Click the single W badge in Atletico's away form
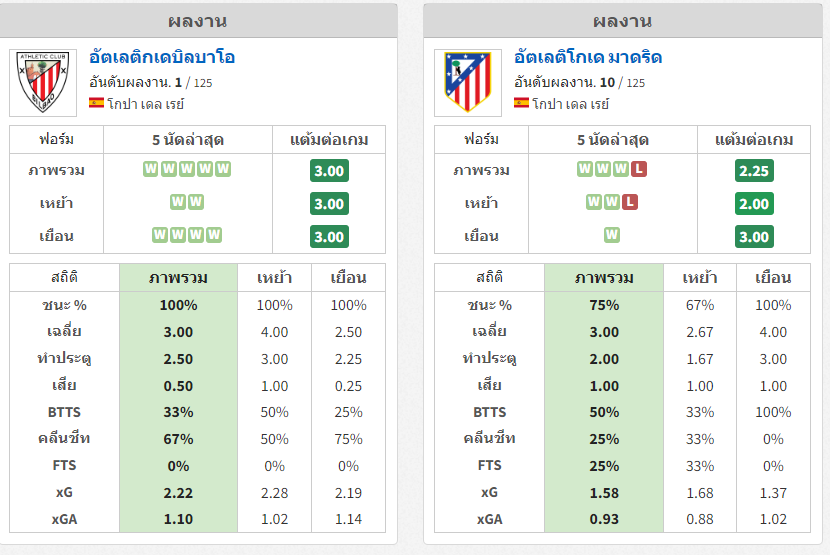 [x=612, y=235]
